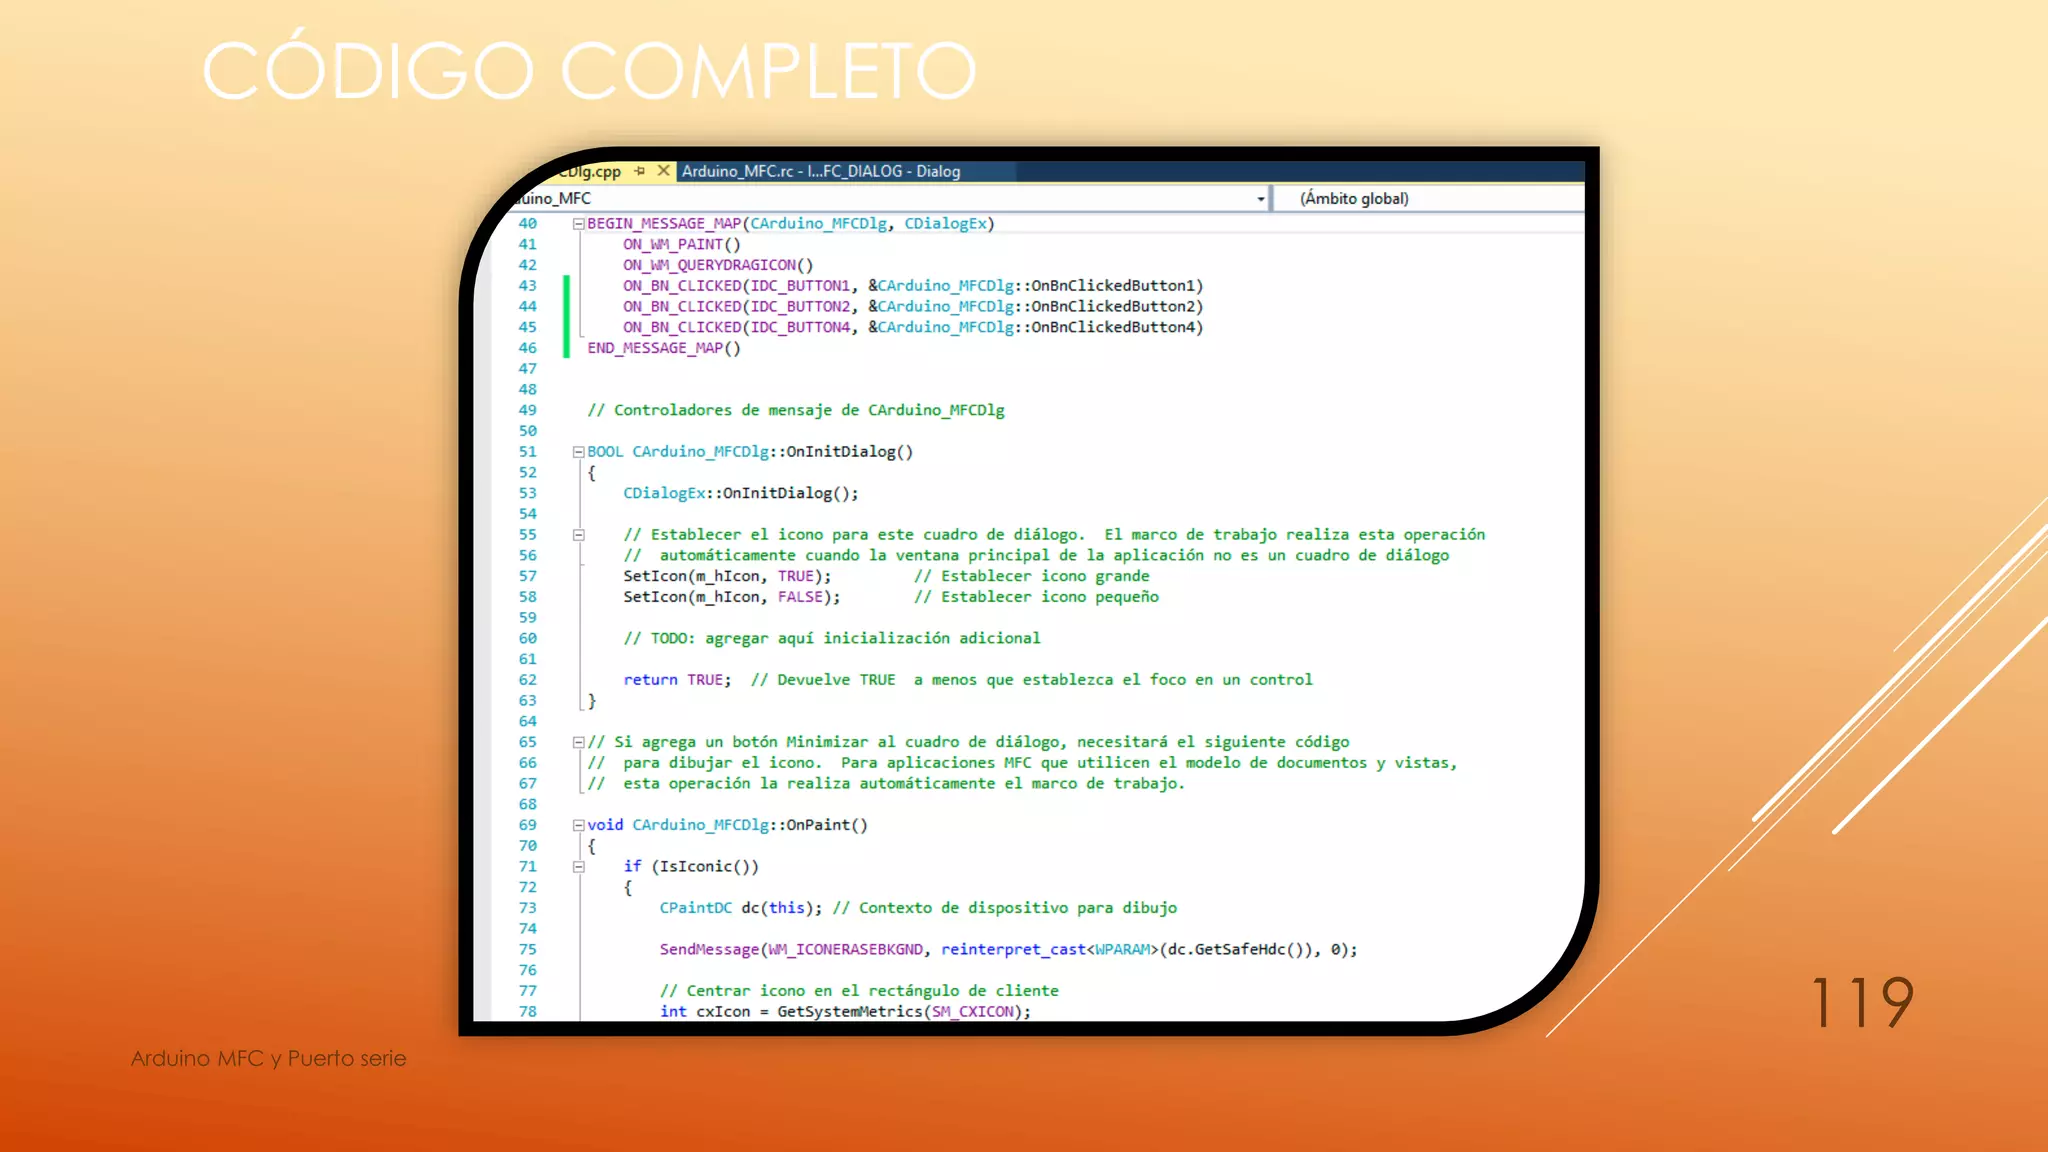The width and height of the screenshot is (2048, 1152).
Task: Click the ON_WM_QUERYDRAGICON() macro text
Action: tap(718, 265)
